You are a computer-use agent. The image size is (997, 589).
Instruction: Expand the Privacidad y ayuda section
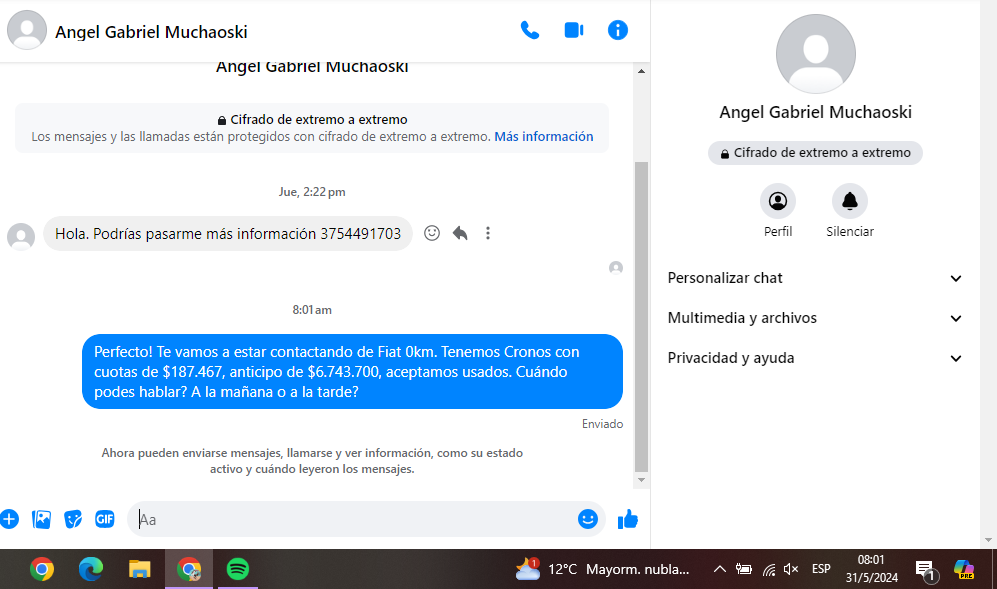click(x=815, y=358)
